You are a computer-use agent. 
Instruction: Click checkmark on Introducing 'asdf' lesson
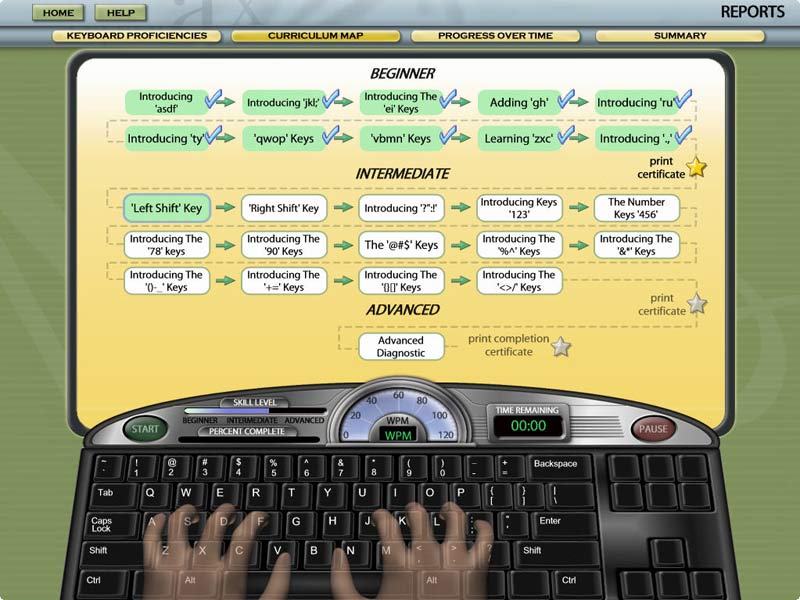click(213, 98)
